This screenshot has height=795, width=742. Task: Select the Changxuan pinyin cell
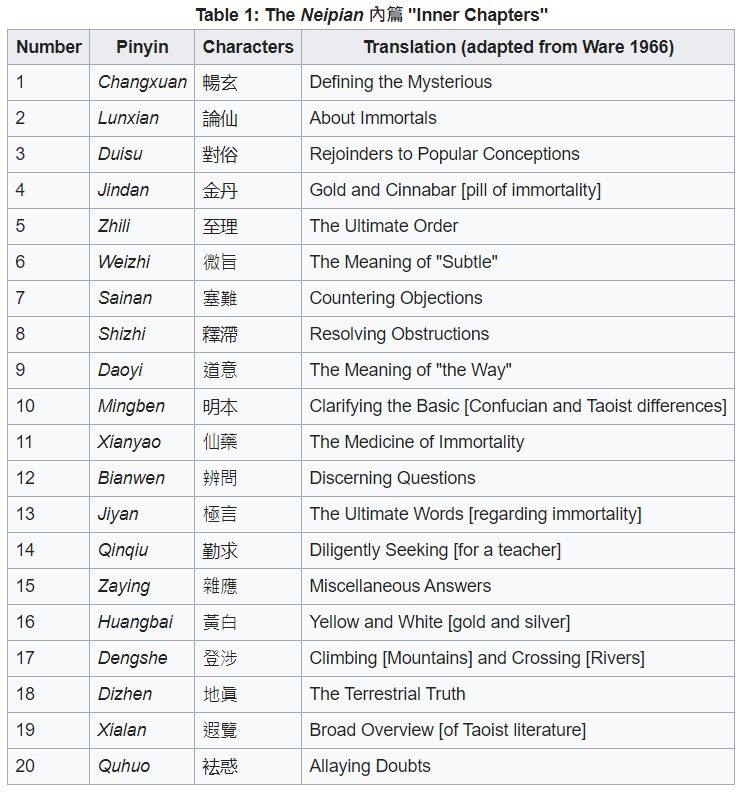click(142, 82)
